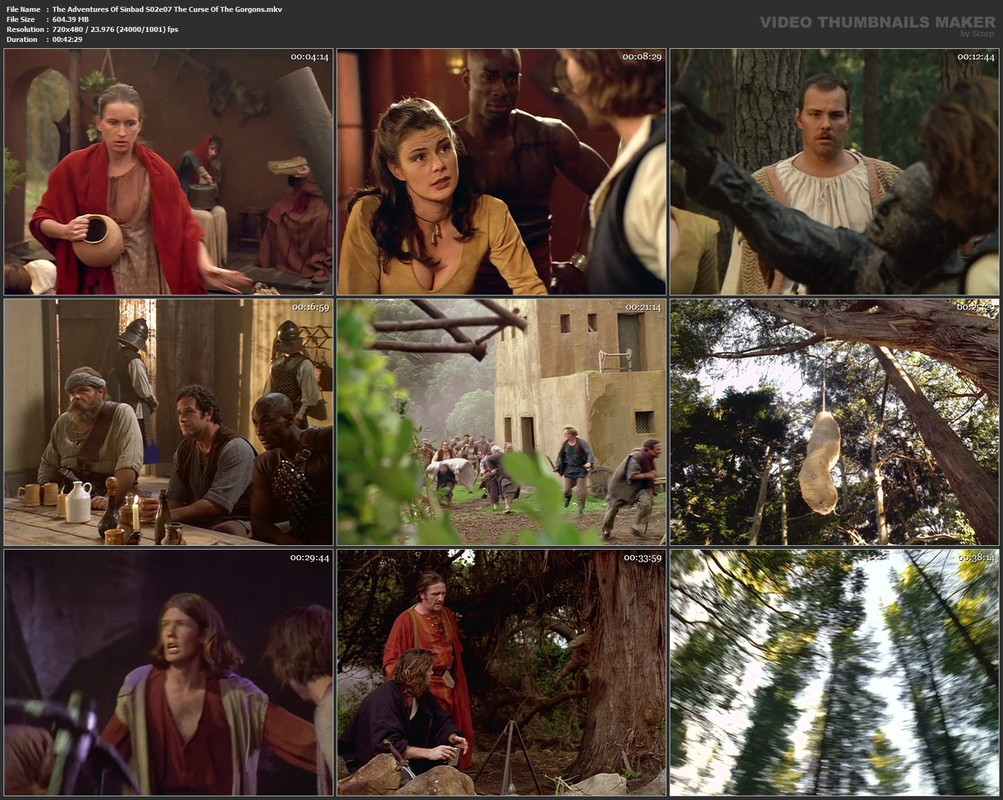Open the thumbnail timestamped 00:21:14
Screen dimensions: 1003x800
coord(502,422)
